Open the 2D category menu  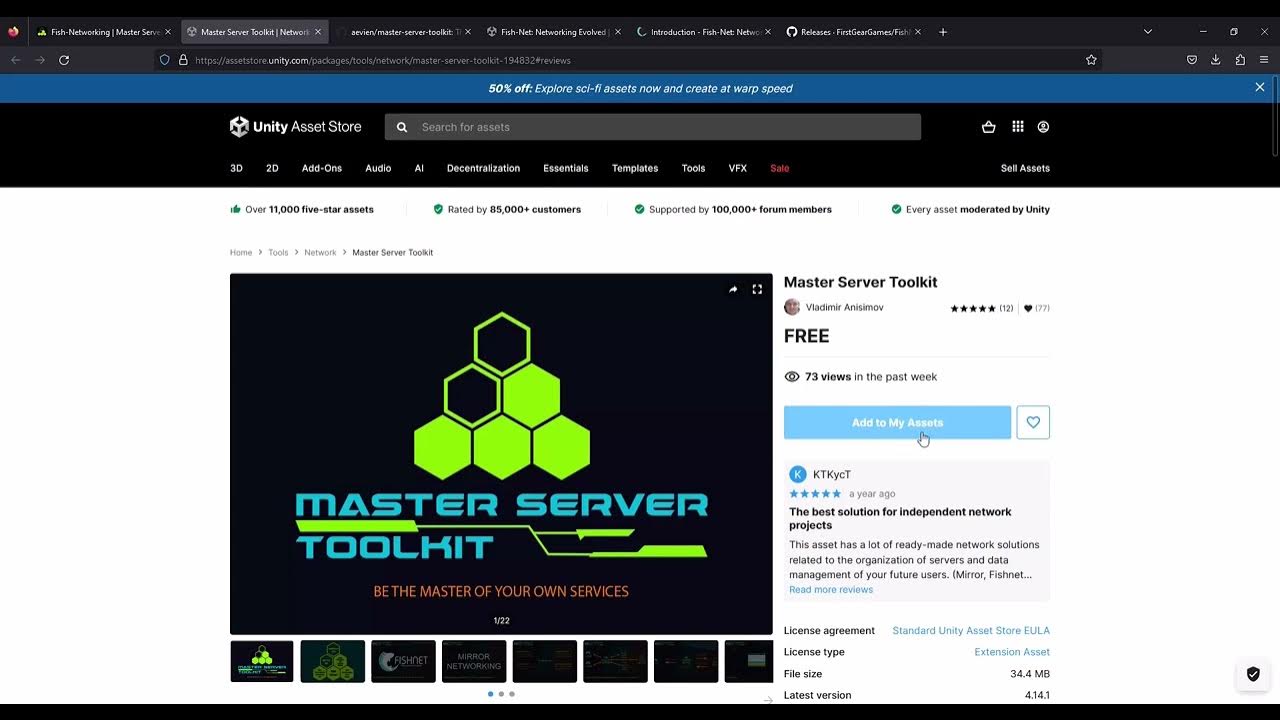[272, 168]
